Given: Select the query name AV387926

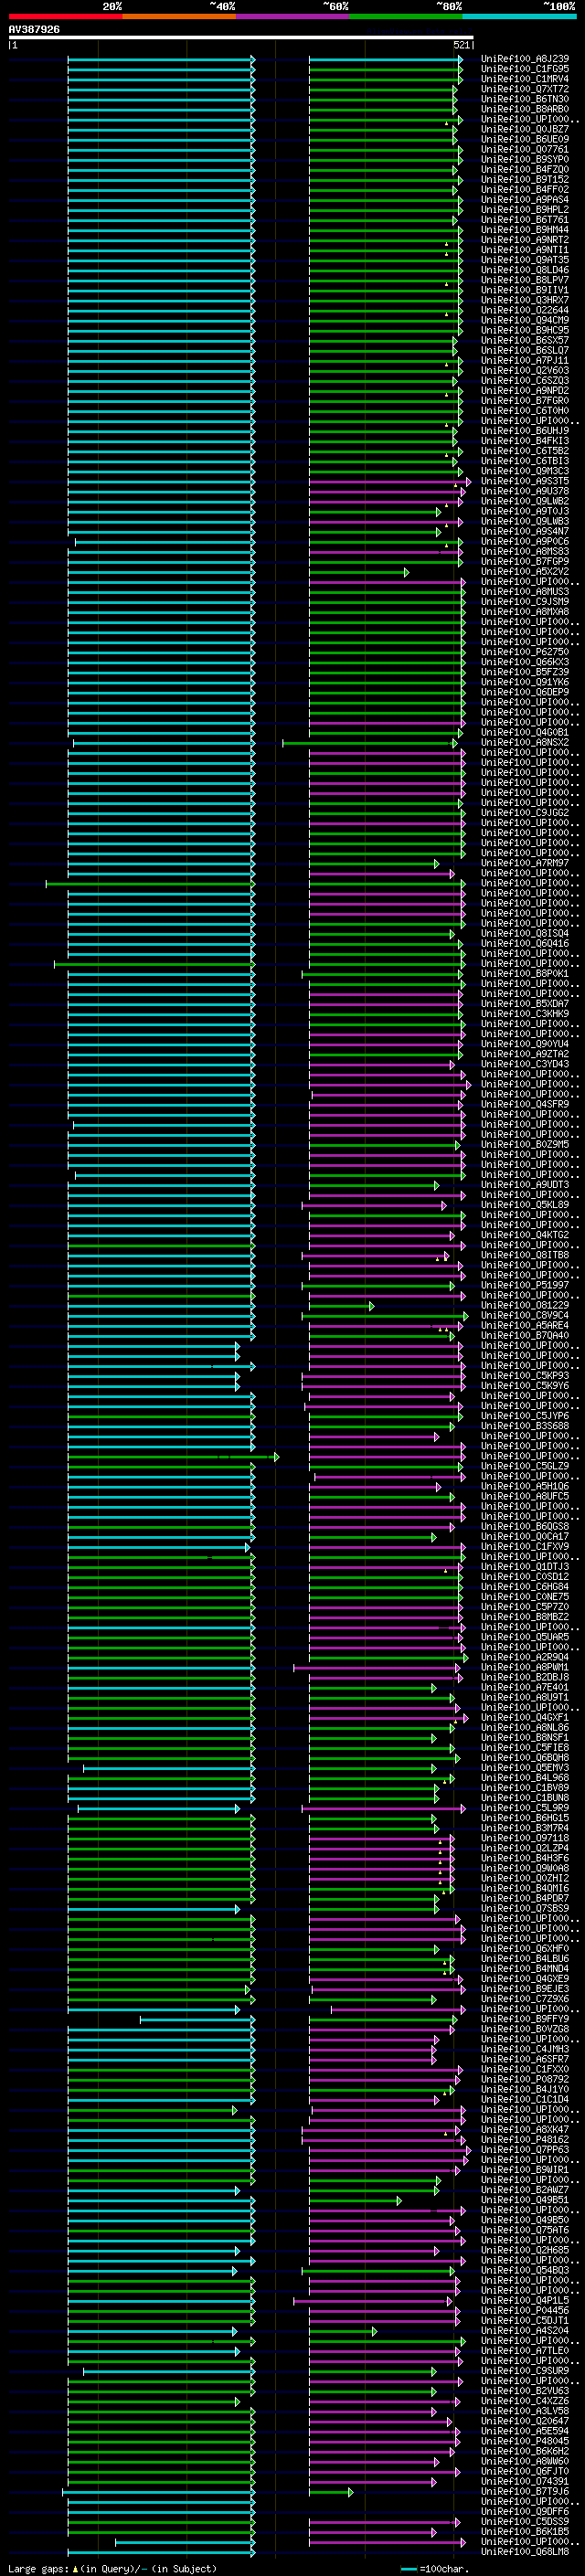Looking at the screenshot, I should click(x=34, y=29).
